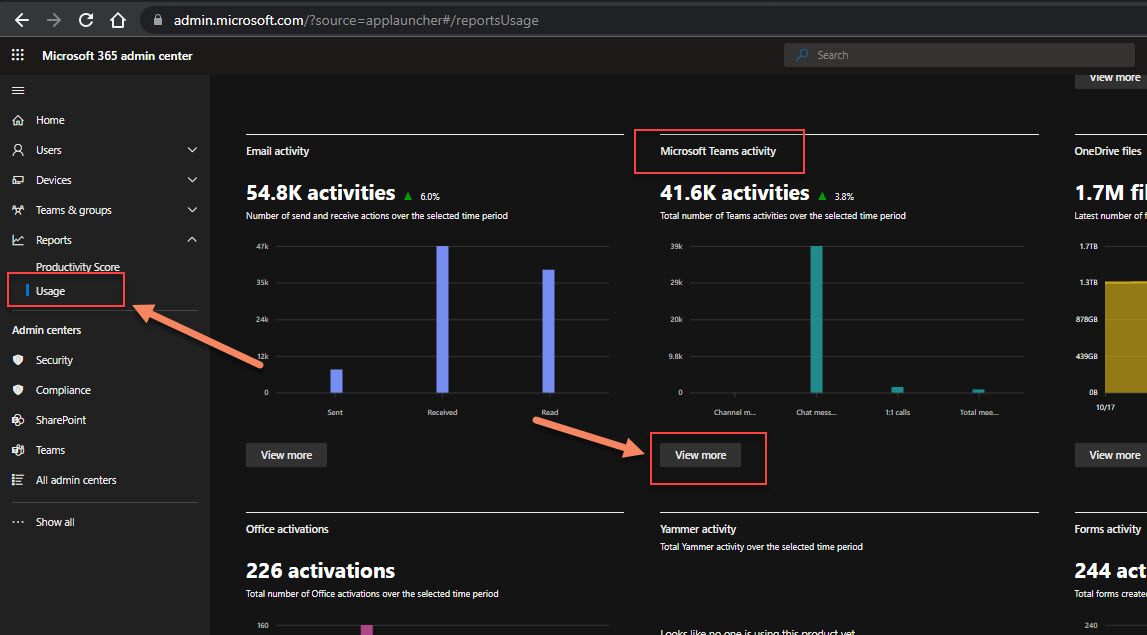This screenshot has height=635, width=1147.
Task: Expand the Teams & groups chevron
Action: click(192, 210)
